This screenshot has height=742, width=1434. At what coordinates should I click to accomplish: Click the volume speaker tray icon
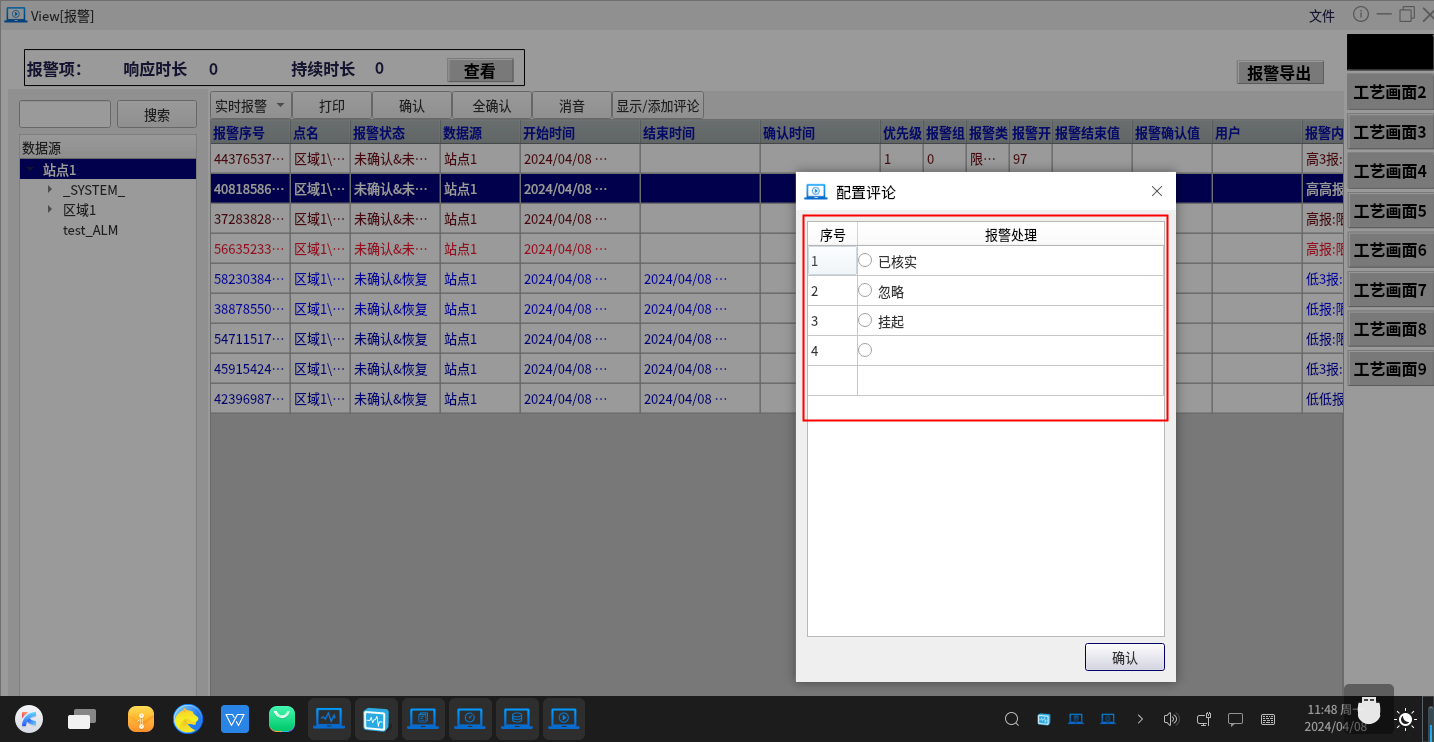point(1171,719)
